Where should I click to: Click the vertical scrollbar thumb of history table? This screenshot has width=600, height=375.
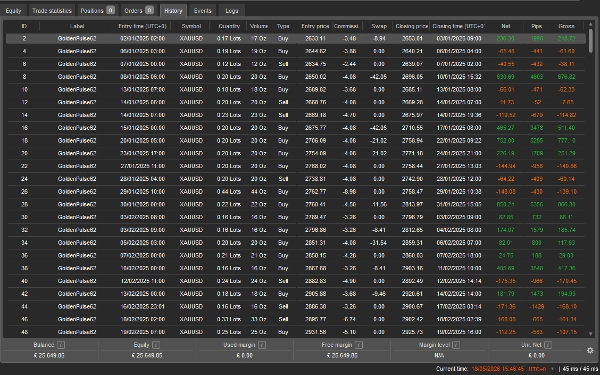point(590,41)
